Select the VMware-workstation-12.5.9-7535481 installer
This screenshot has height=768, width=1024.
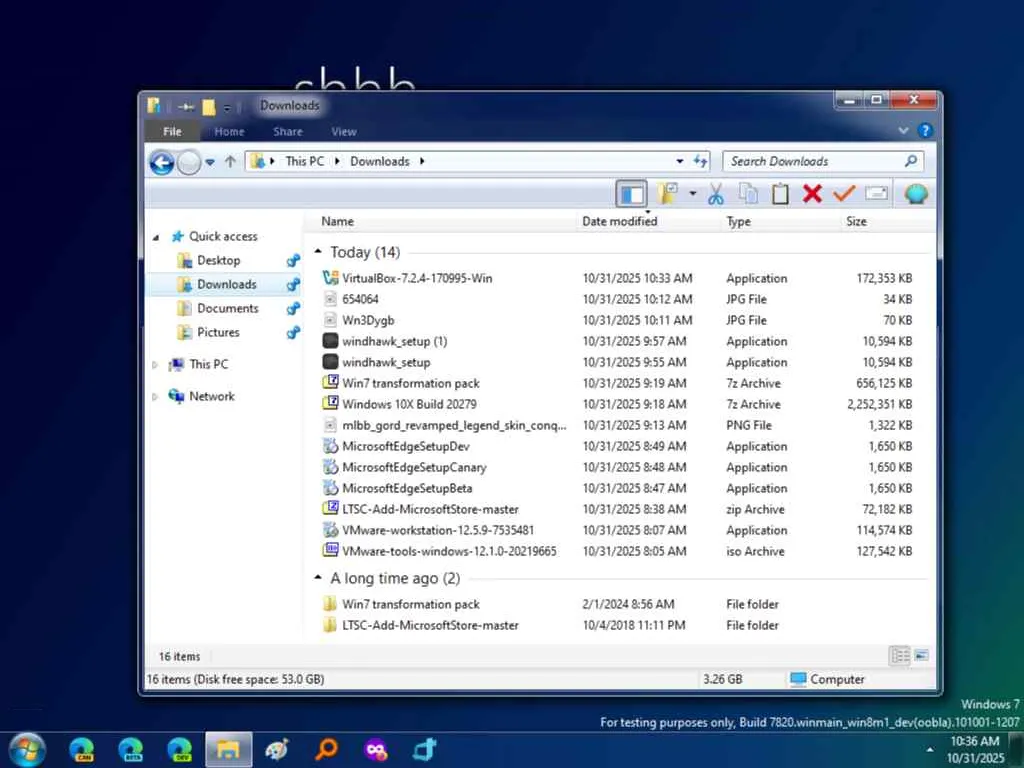[438, 530]
